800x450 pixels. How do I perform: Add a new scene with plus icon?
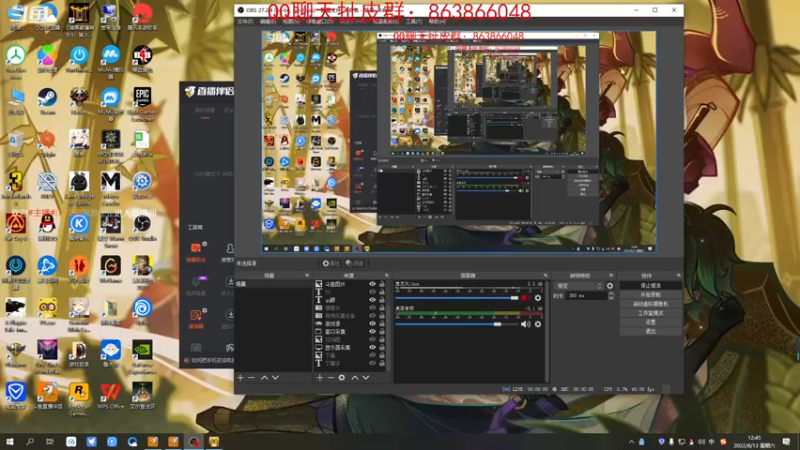click(240, 378)
